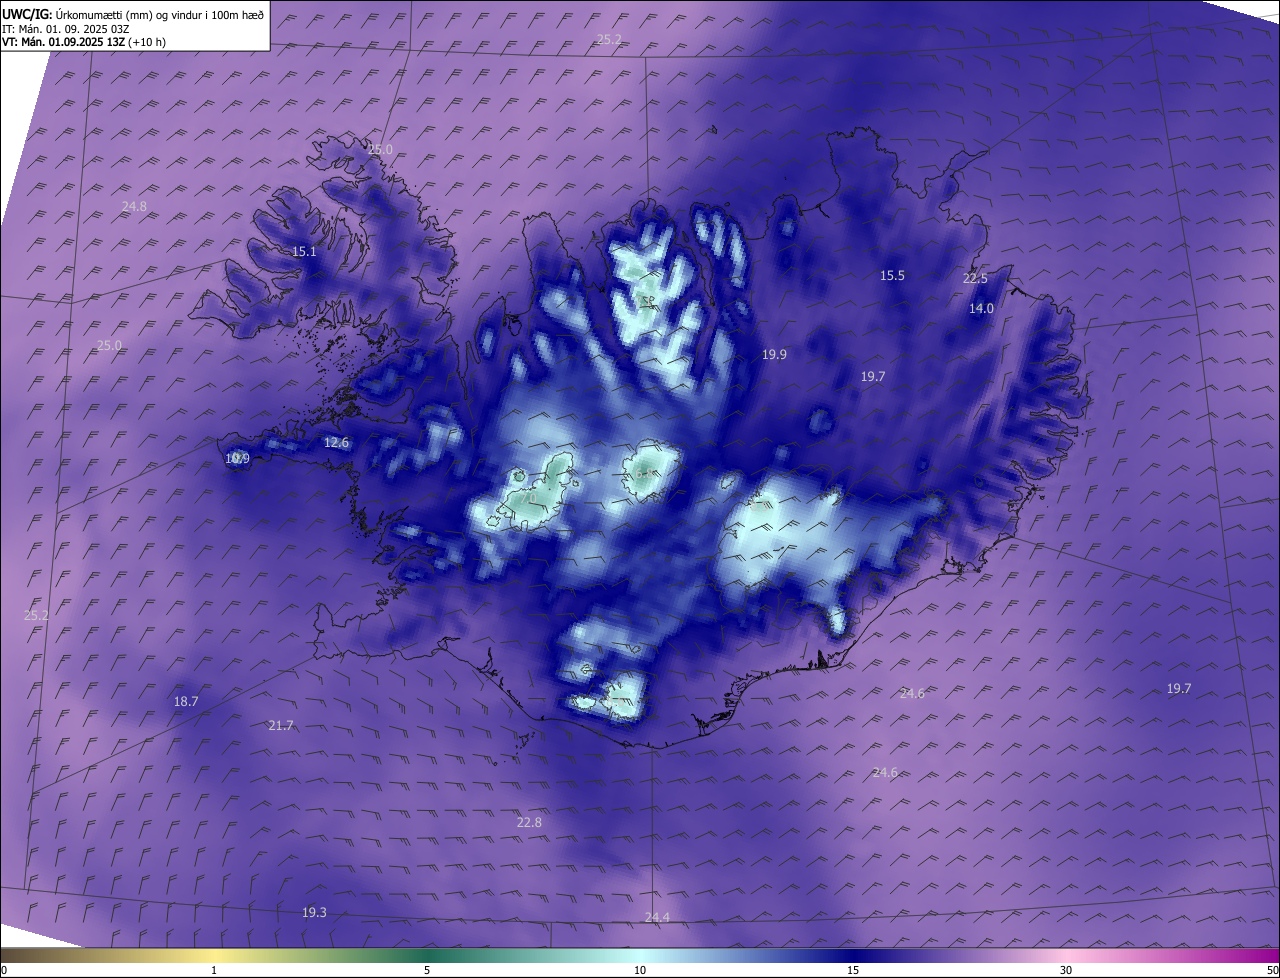Screen dimensions: 1280x978
Task: Click the 1 tick on color scale
Action: pyautogui.click(x=214, y=971)
